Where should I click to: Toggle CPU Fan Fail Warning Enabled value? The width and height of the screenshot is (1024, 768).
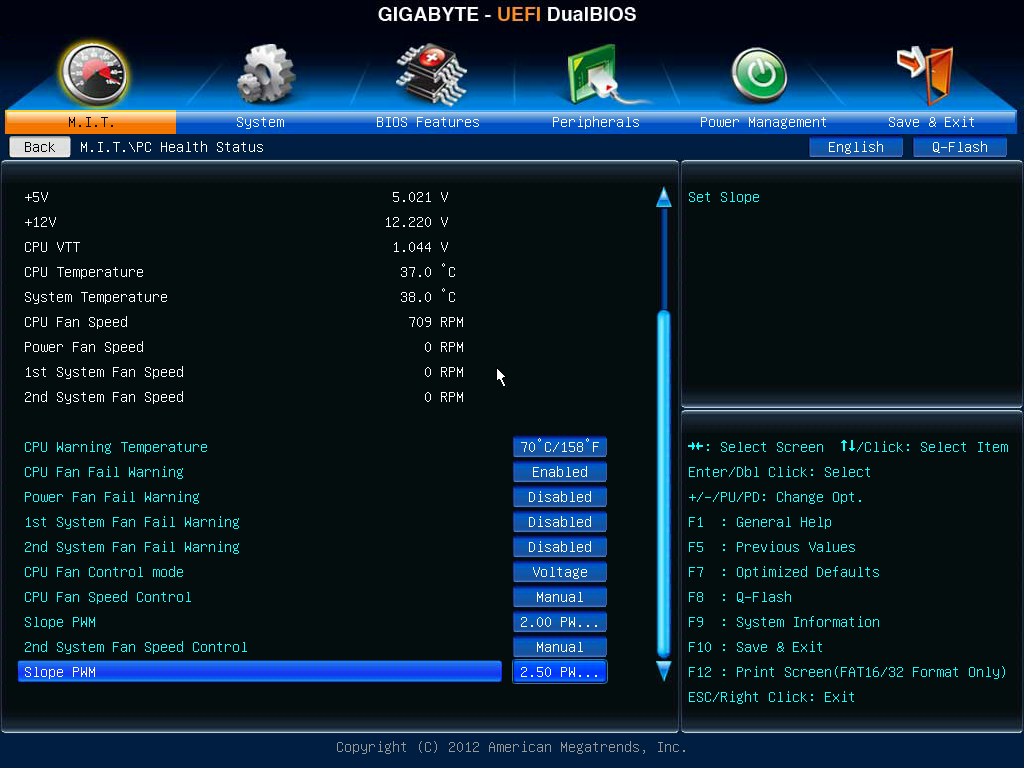tap(560, 472)
